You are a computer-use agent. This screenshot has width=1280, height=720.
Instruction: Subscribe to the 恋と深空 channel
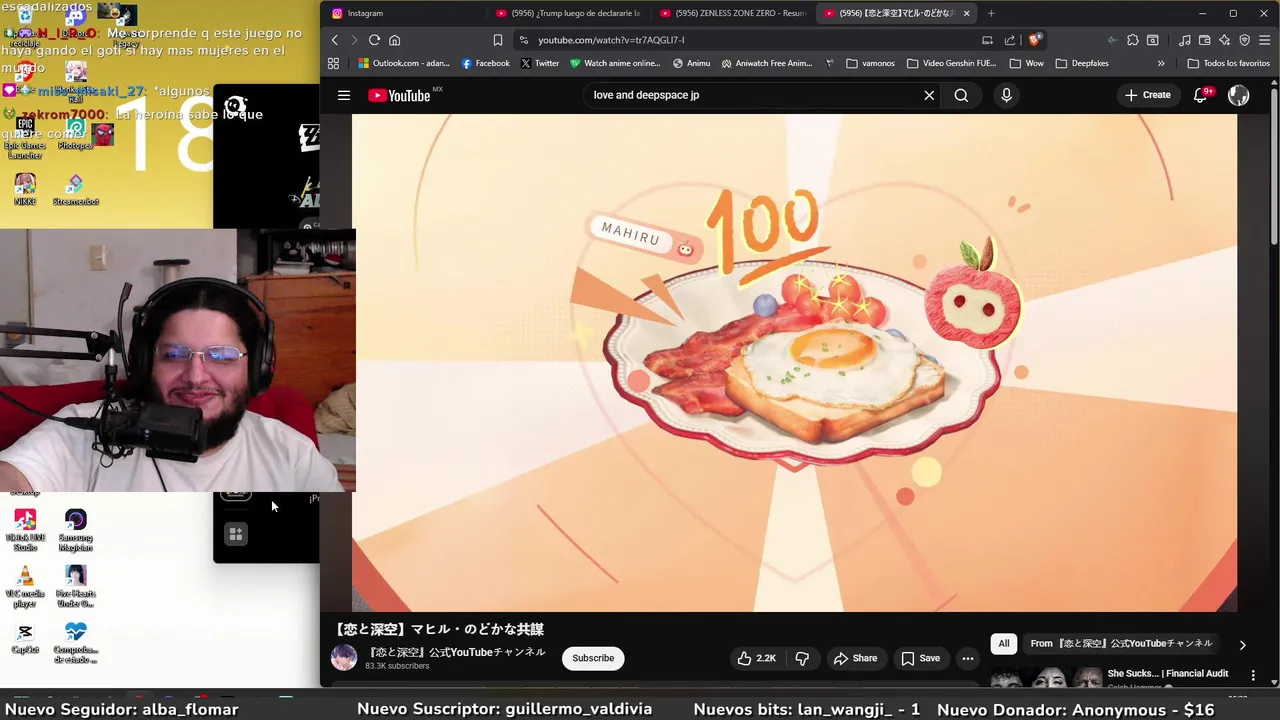(593, 658)
